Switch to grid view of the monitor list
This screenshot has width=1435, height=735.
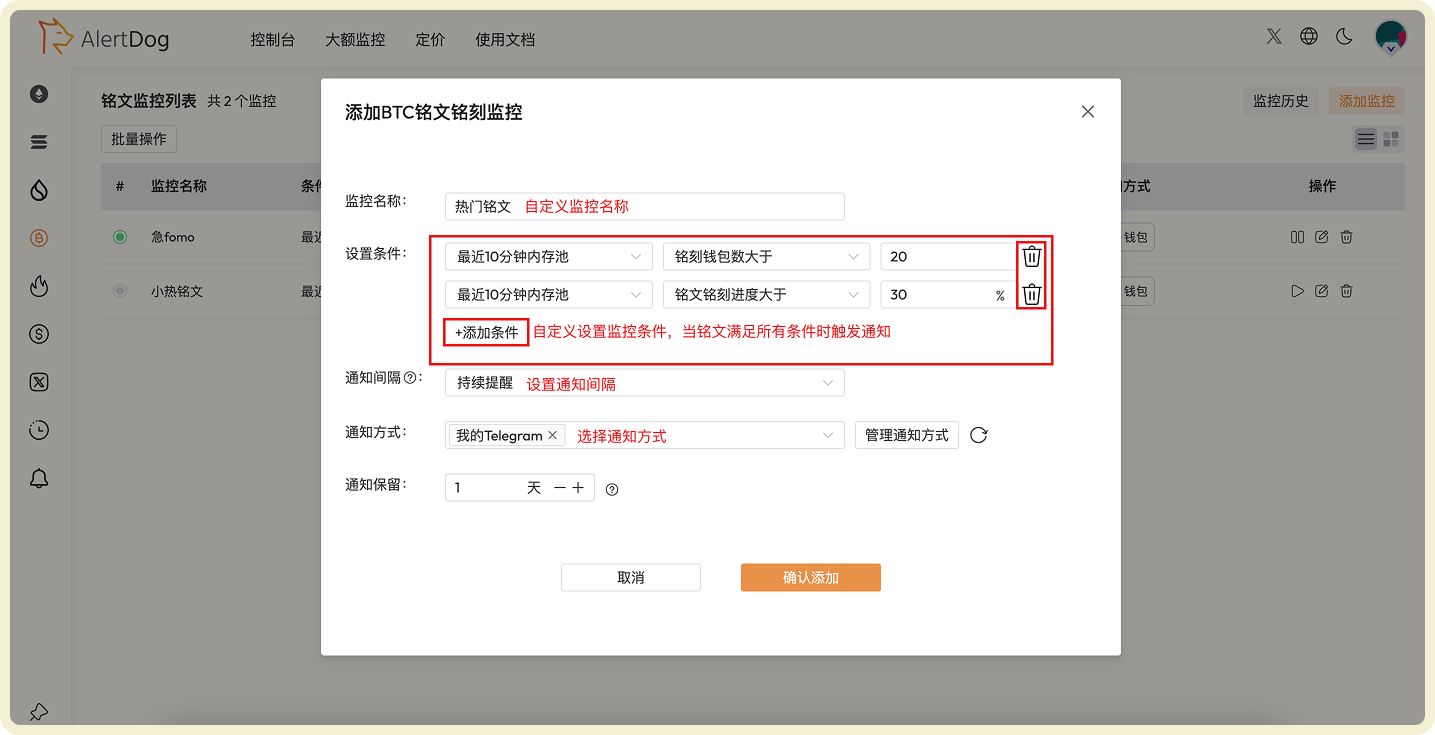click(x=1390, y=139)
